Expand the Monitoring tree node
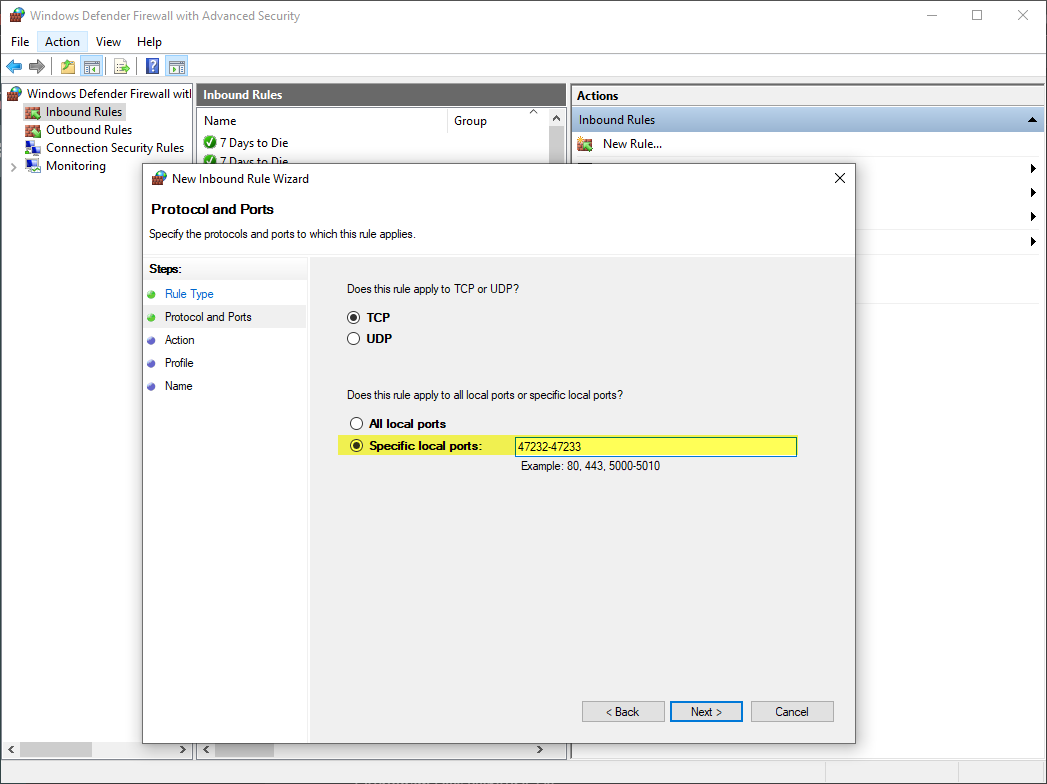This screenshot has width=1047, height=784. [x=13, y=167]
